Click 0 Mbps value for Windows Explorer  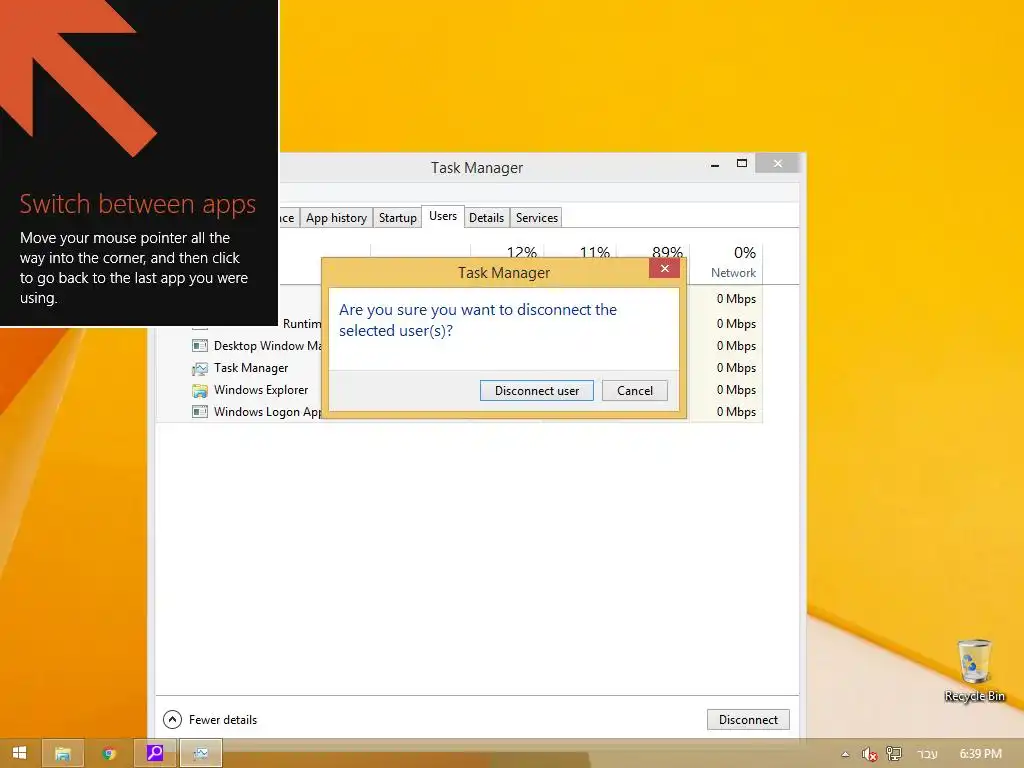coord(736,390)
